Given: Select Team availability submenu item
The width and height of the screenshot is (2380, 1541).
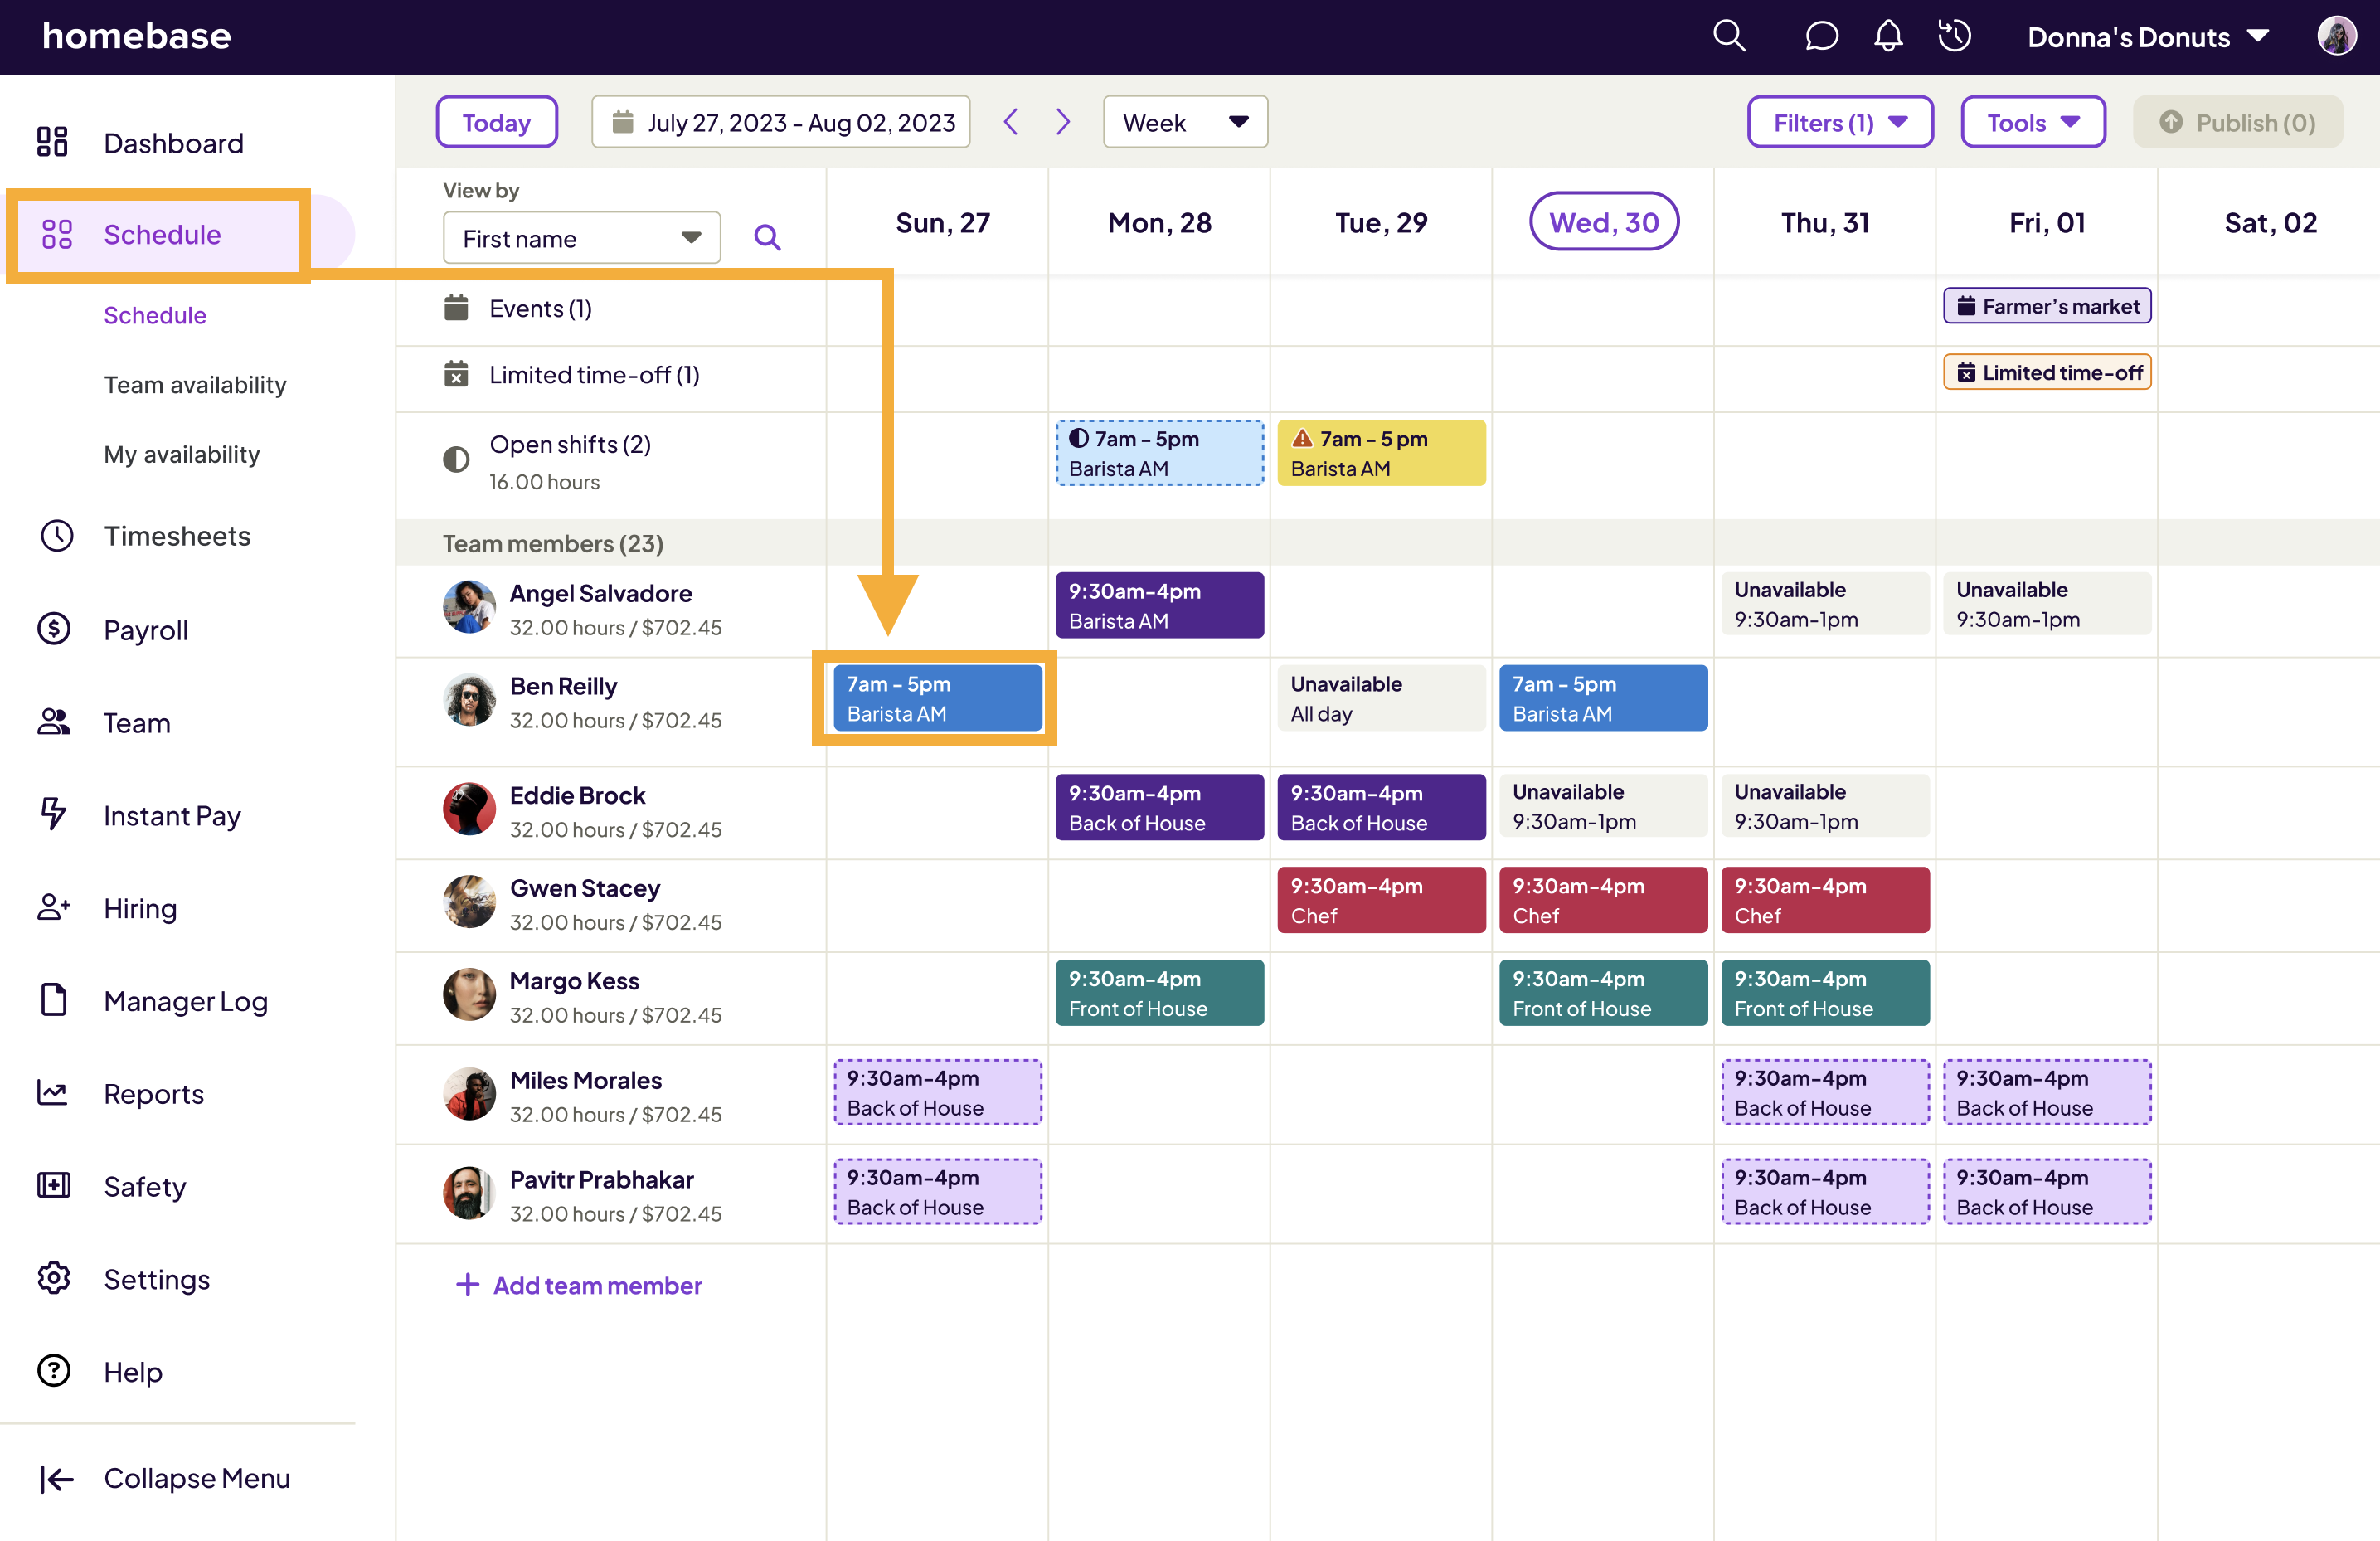Looking at the screenshot, I should click(195, 385).
